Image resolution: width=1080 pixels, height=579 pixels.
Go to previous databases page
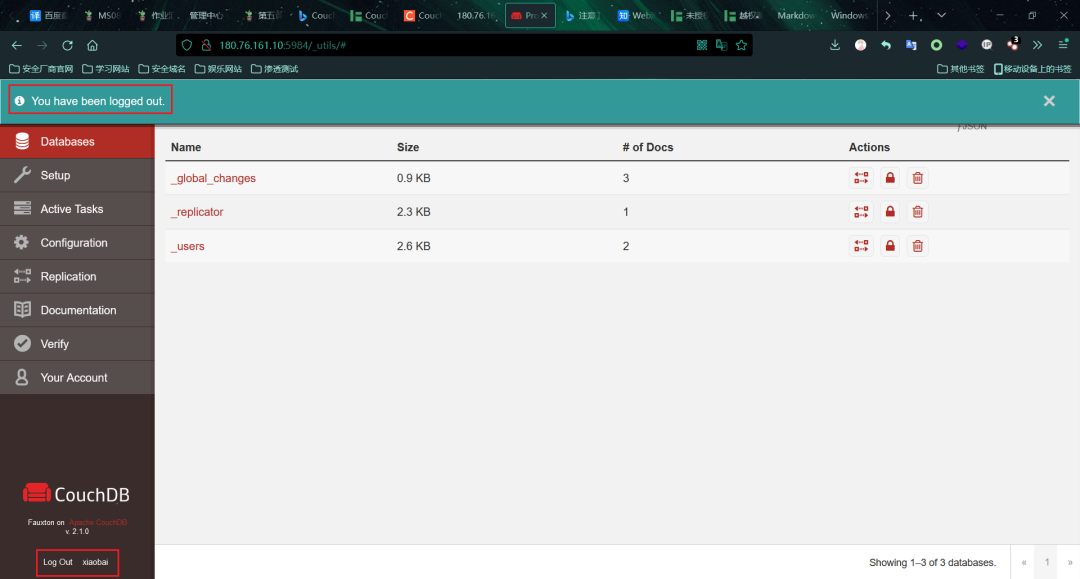1024,562
